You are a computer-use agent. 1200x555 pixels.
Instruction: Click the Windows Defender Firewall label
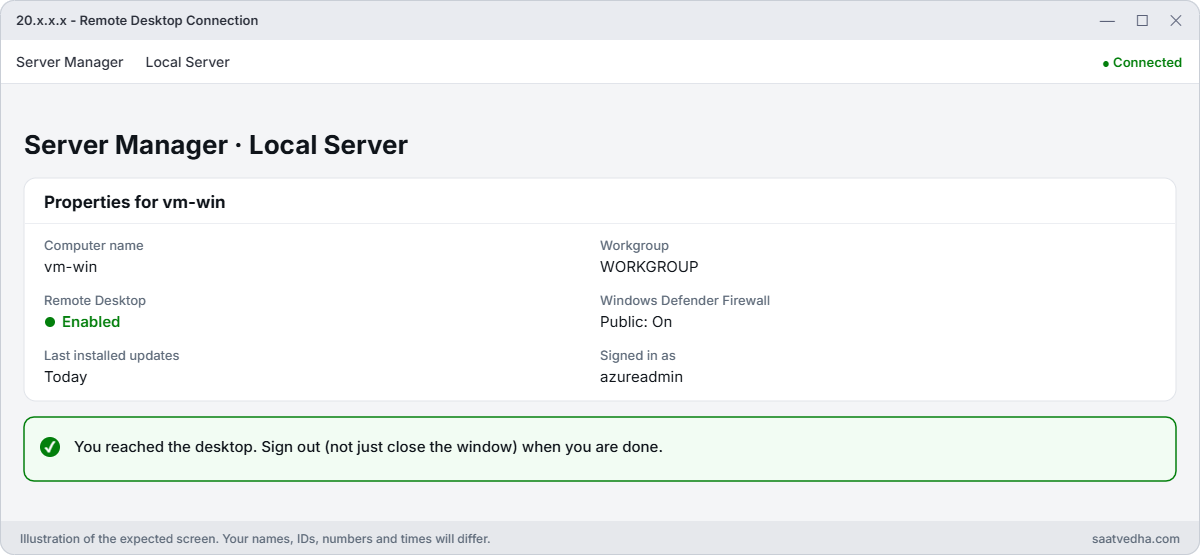[x=685, y=300]
